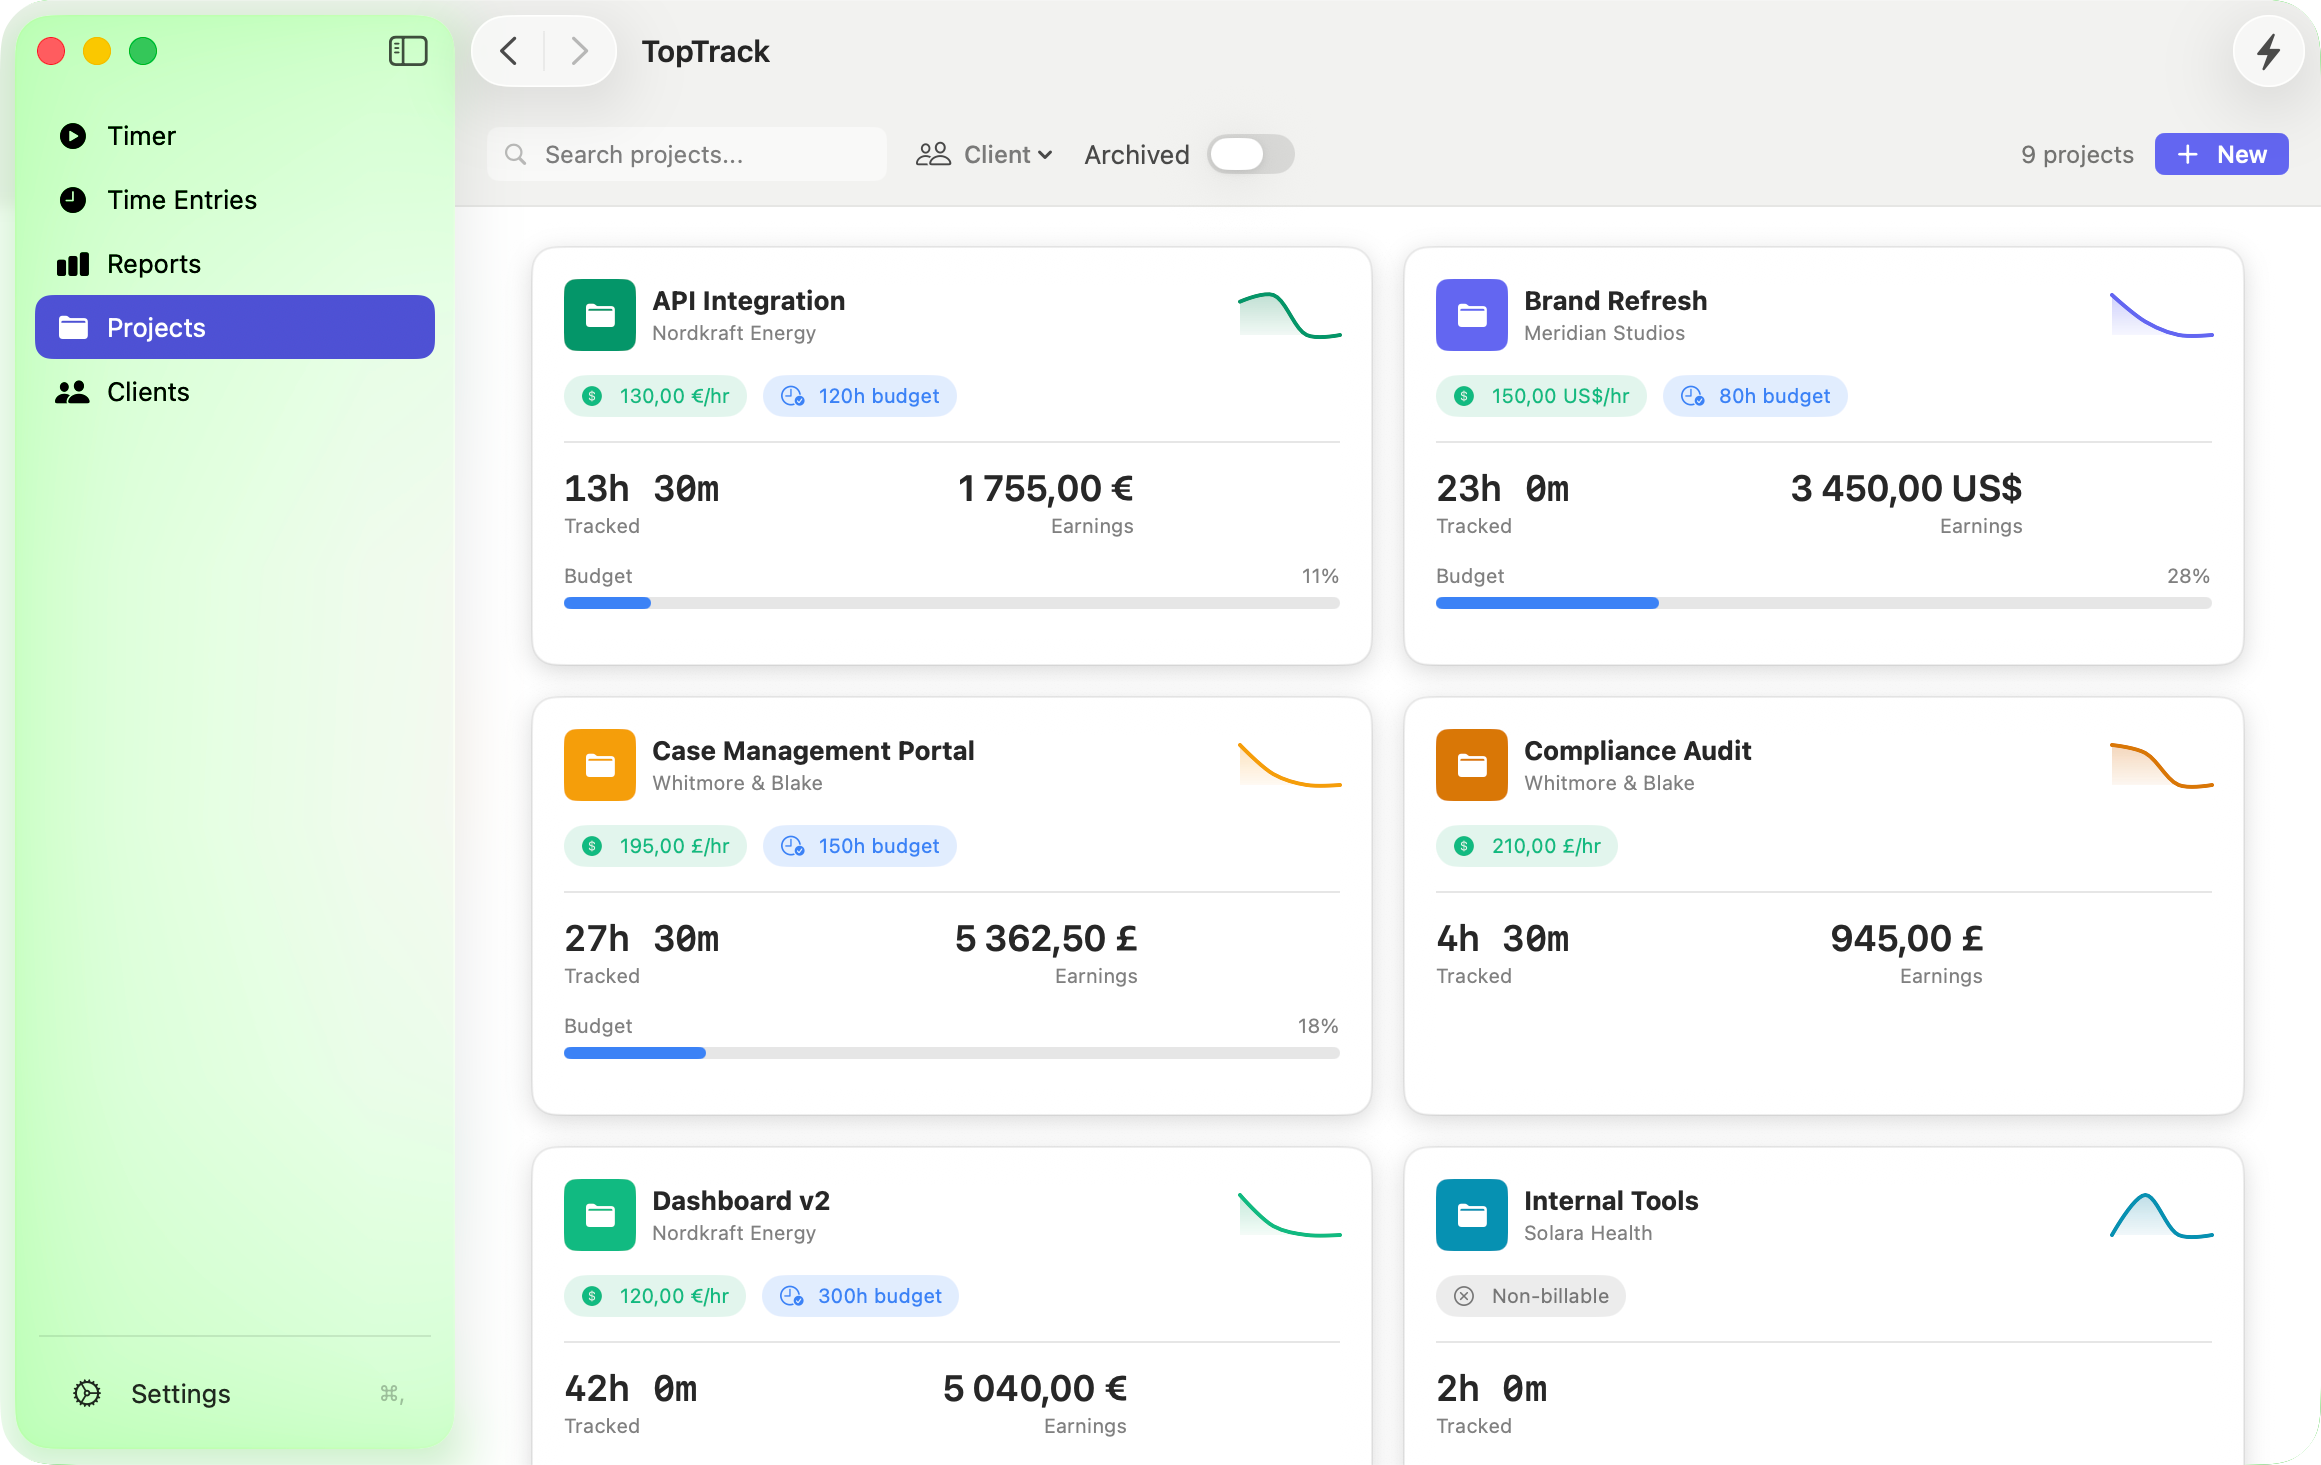2321x1465 pixels.
Task: Open the Reports section
Action: point(154,263)
